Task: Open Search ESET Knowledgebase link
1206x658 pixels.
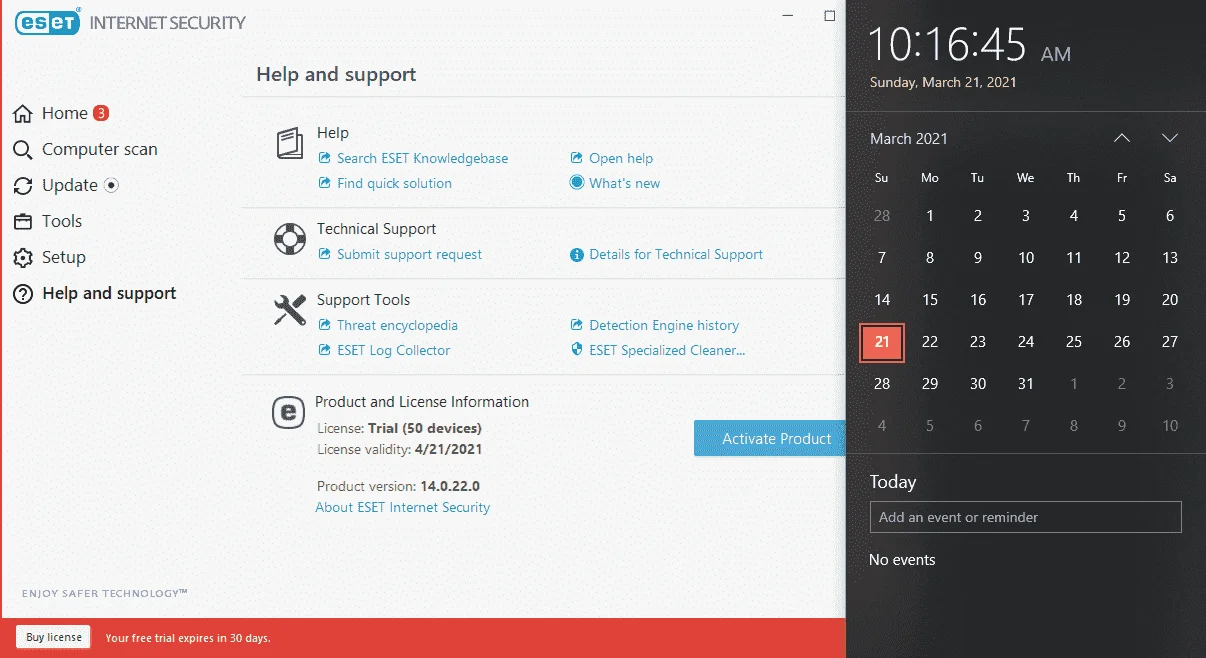Action: click(x=423, y=158)
